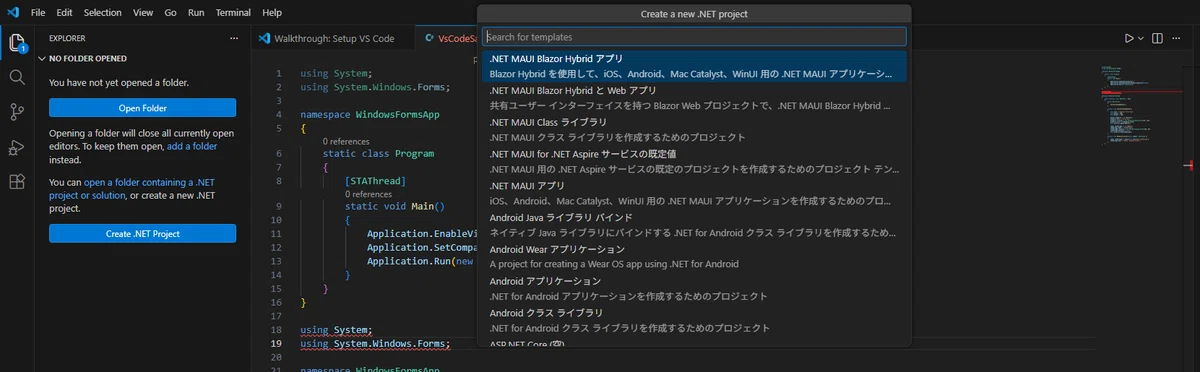Image resolution: width=1200 pixels, height=372 pixels.
Task: Open the Run and Debug view
Action: tap(17, 147)
